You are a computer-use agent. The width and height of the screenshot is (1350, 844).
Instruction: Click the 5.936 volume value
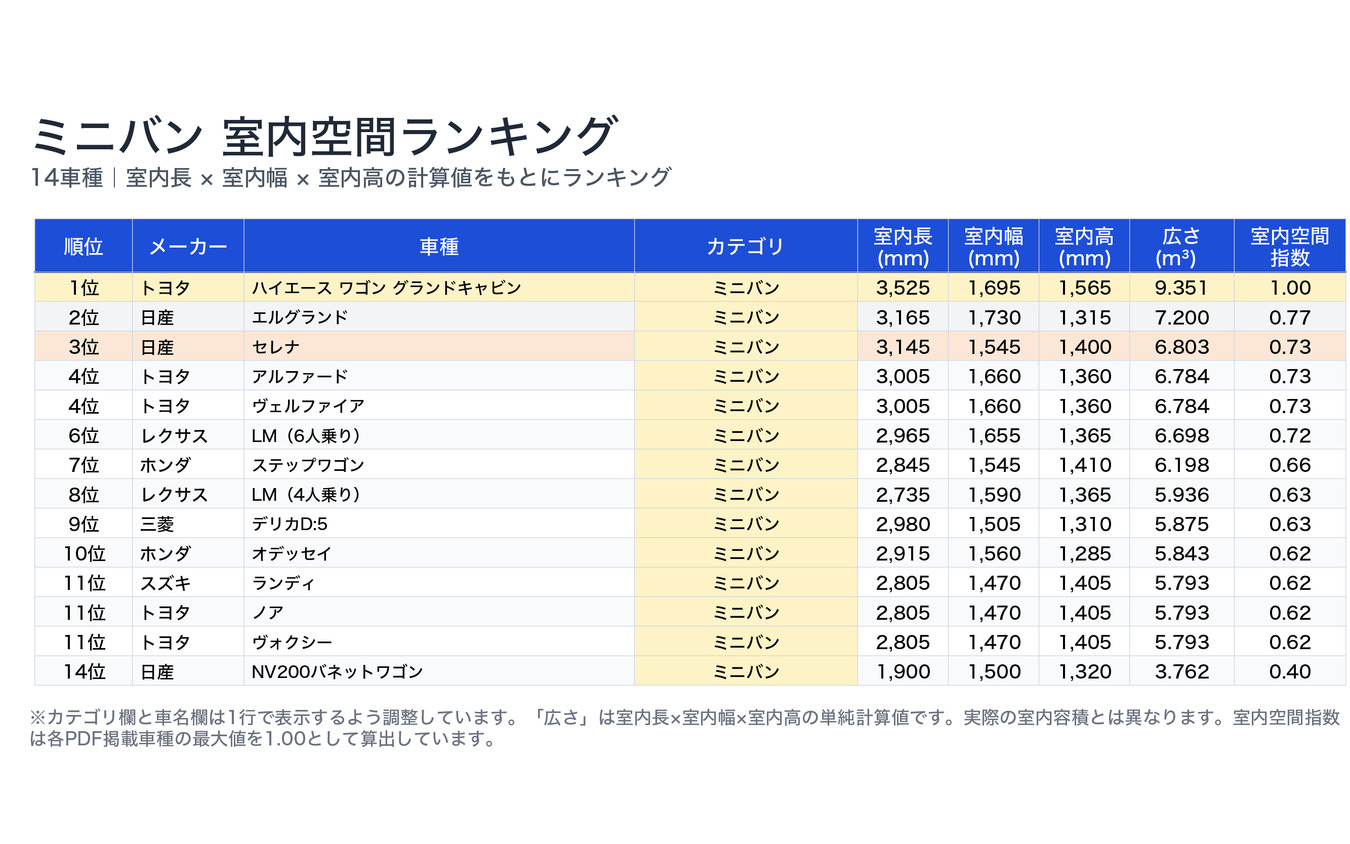1182,494
